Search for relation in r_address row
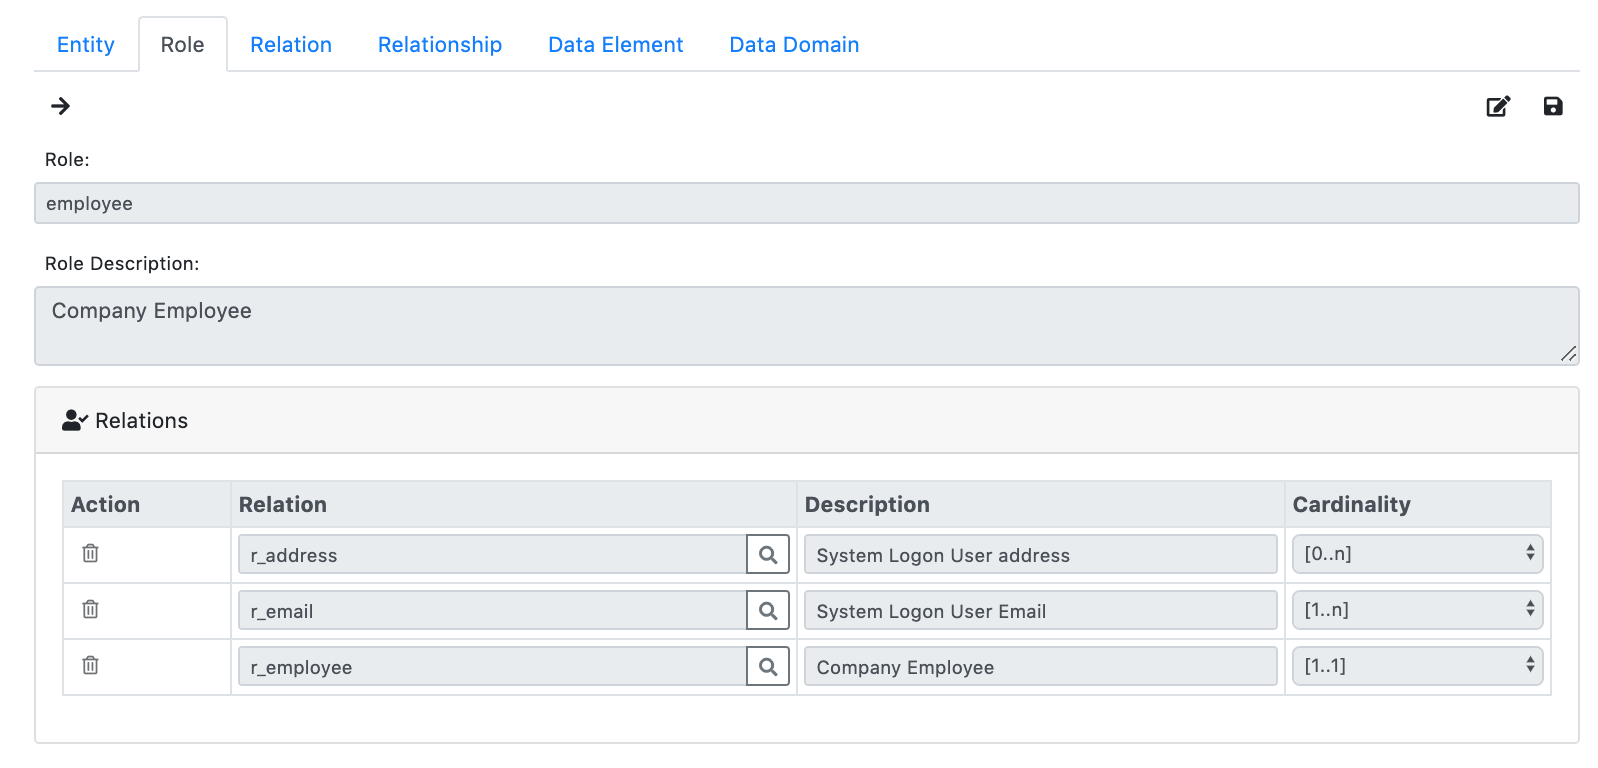Screen dimensions: 1598x768 pyautogui.click(x=767, y=555)
